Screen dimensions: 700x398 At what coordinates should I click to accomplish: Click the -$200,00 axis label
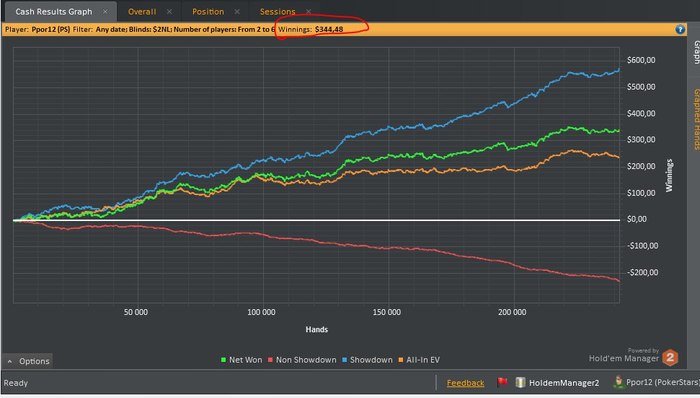642,272
